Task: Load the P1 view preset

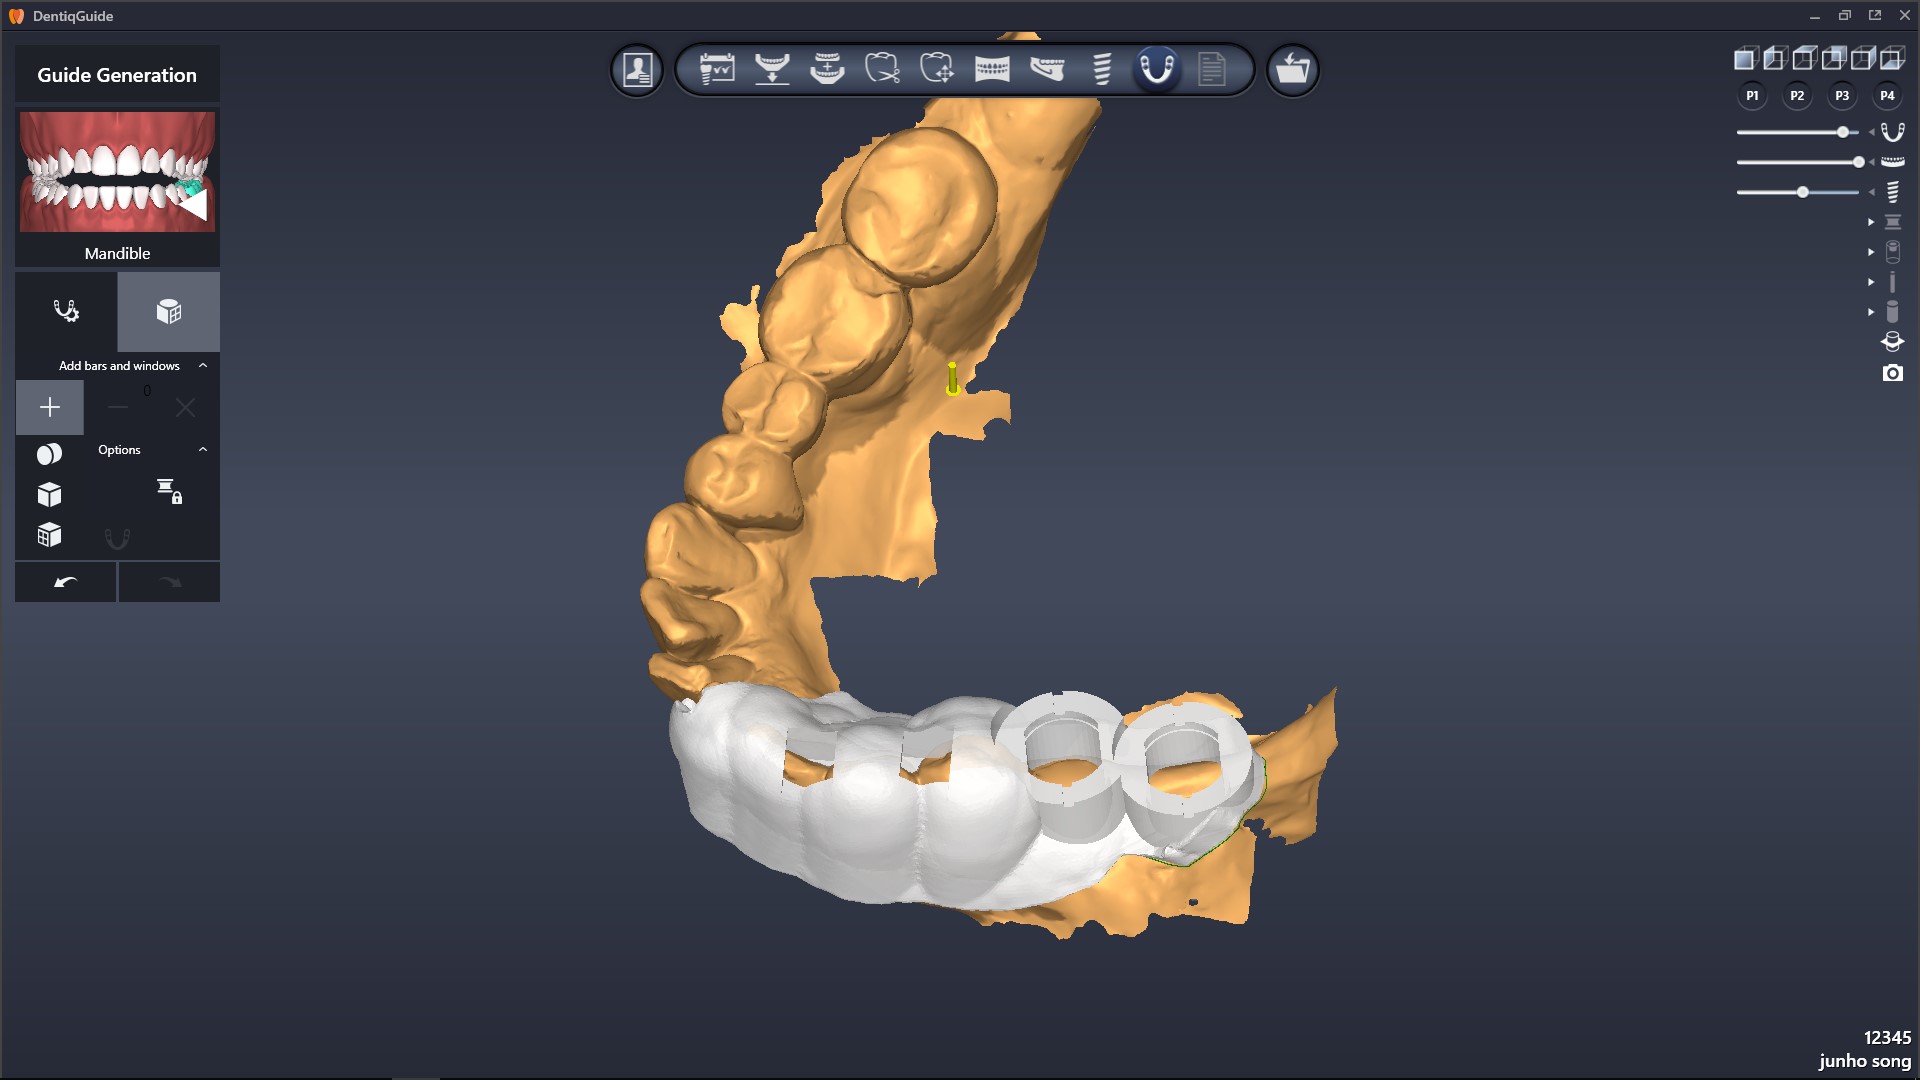Action: 1752,96
